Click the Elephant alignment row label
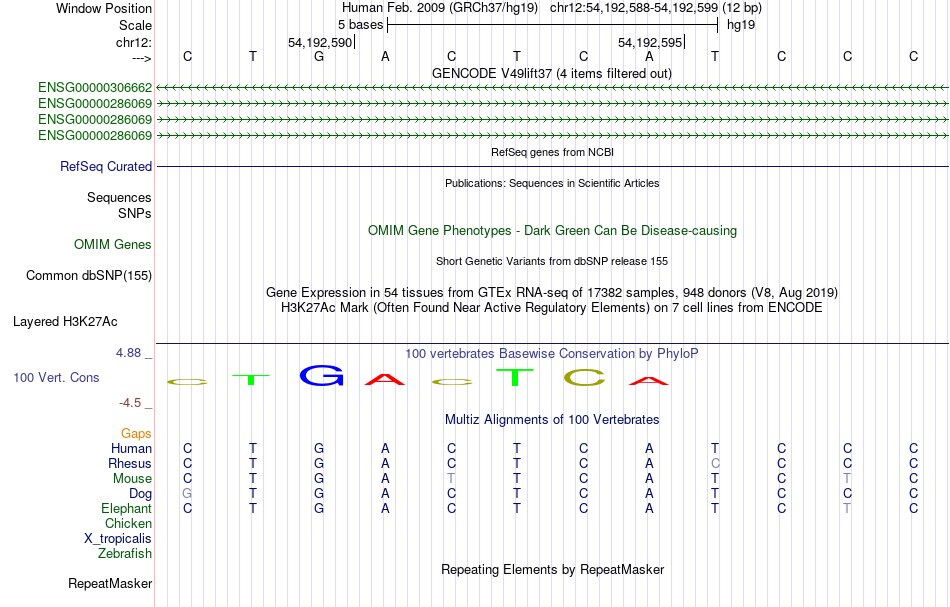This screenshot has height=607, width=950. [127, 508]
